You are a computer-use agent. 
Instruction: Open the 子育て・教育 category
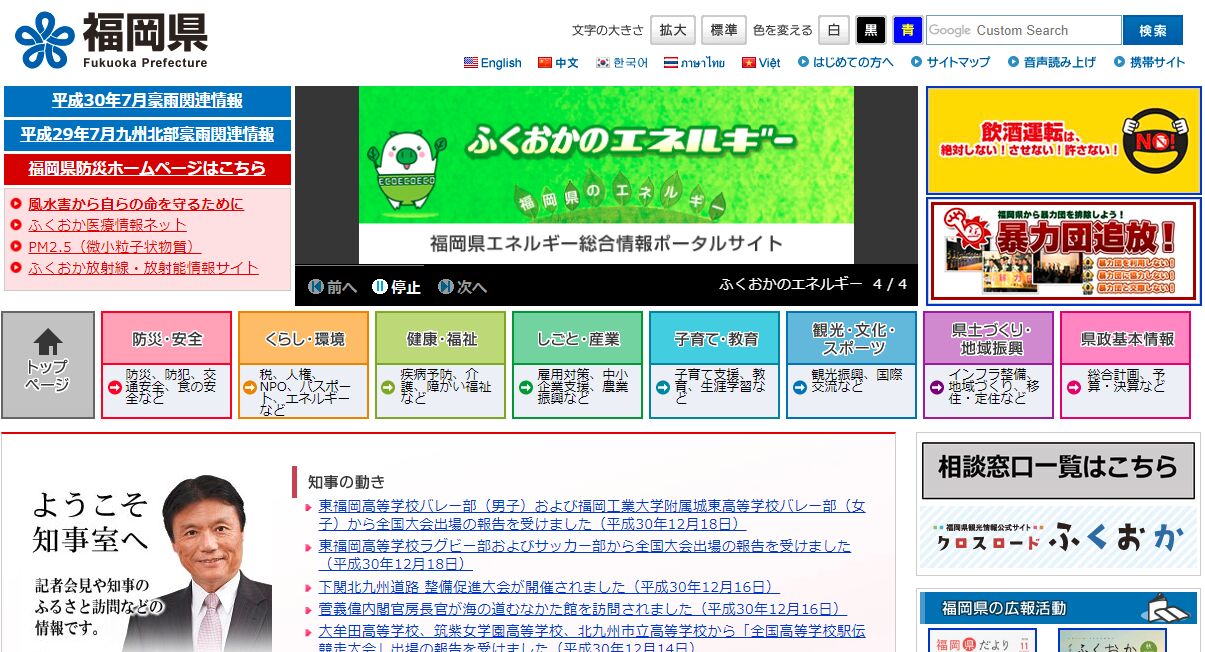[715, 339]
